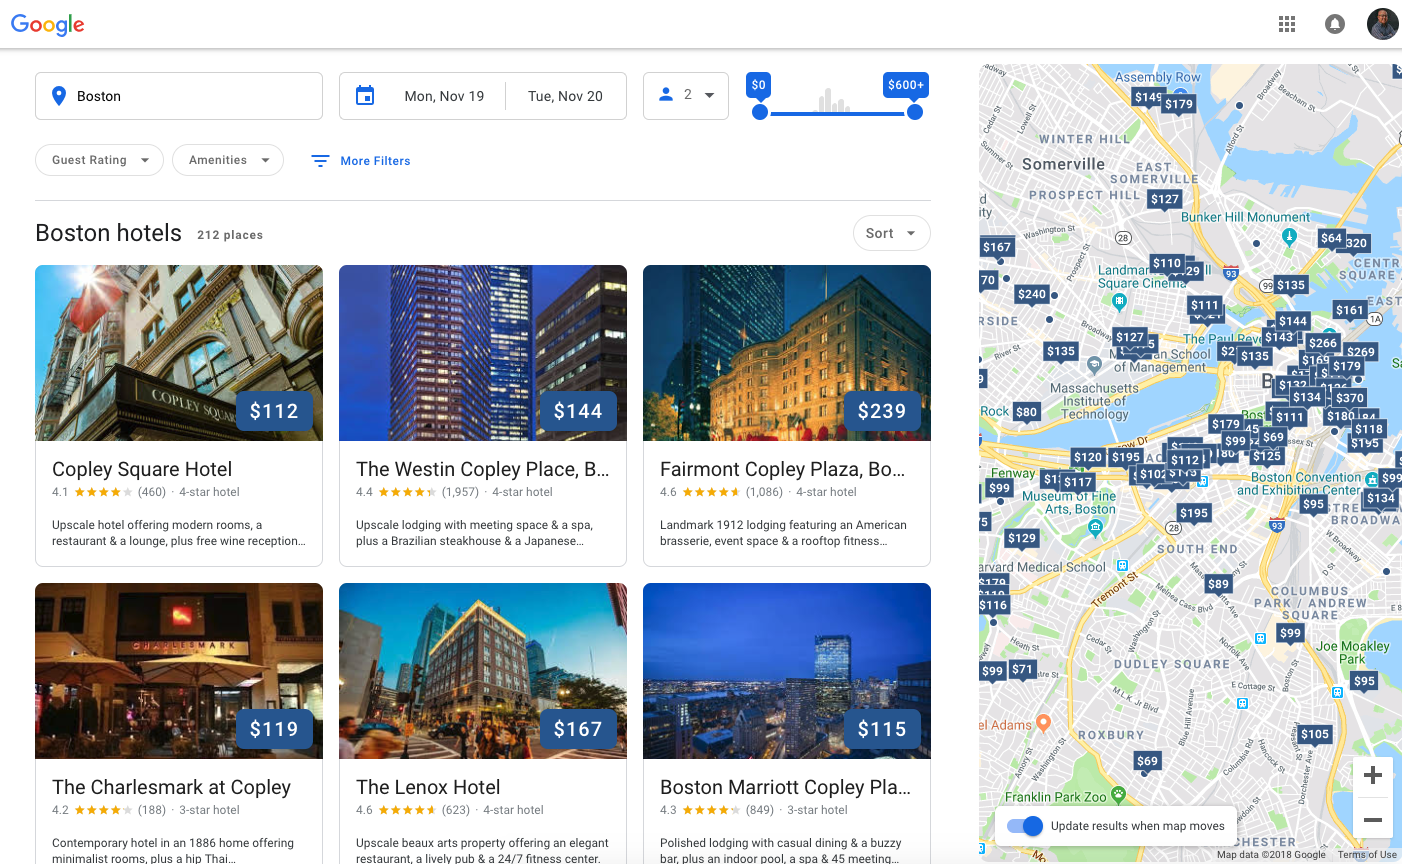Open the account profile picture
This screenshot has width=1402, height=864.
[x=1383, y=24]
